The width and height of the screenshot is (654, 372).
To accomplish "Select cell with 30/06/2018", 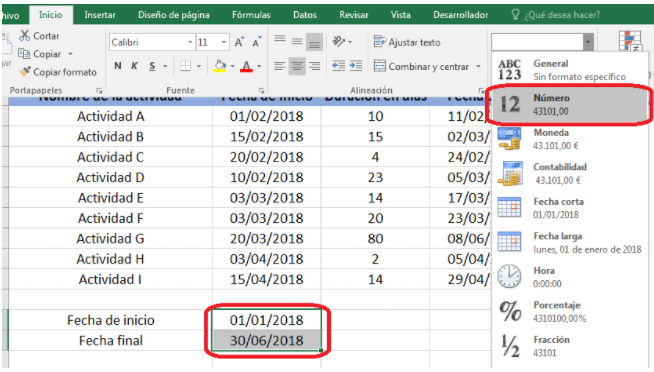I will [x=267, y=340].
